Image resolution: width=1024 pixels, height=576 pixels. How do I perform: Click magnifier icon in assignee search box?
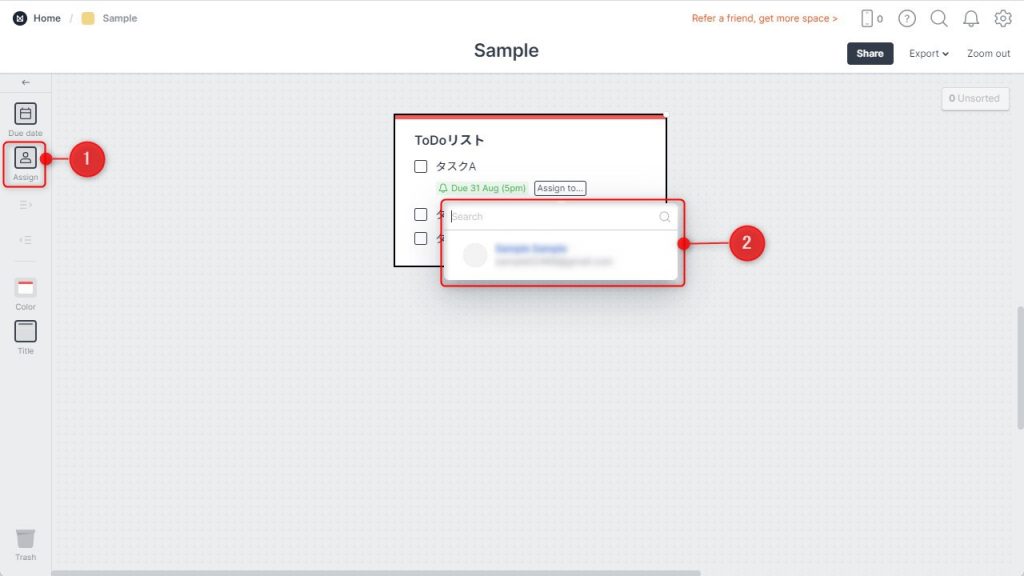(664, 217)
